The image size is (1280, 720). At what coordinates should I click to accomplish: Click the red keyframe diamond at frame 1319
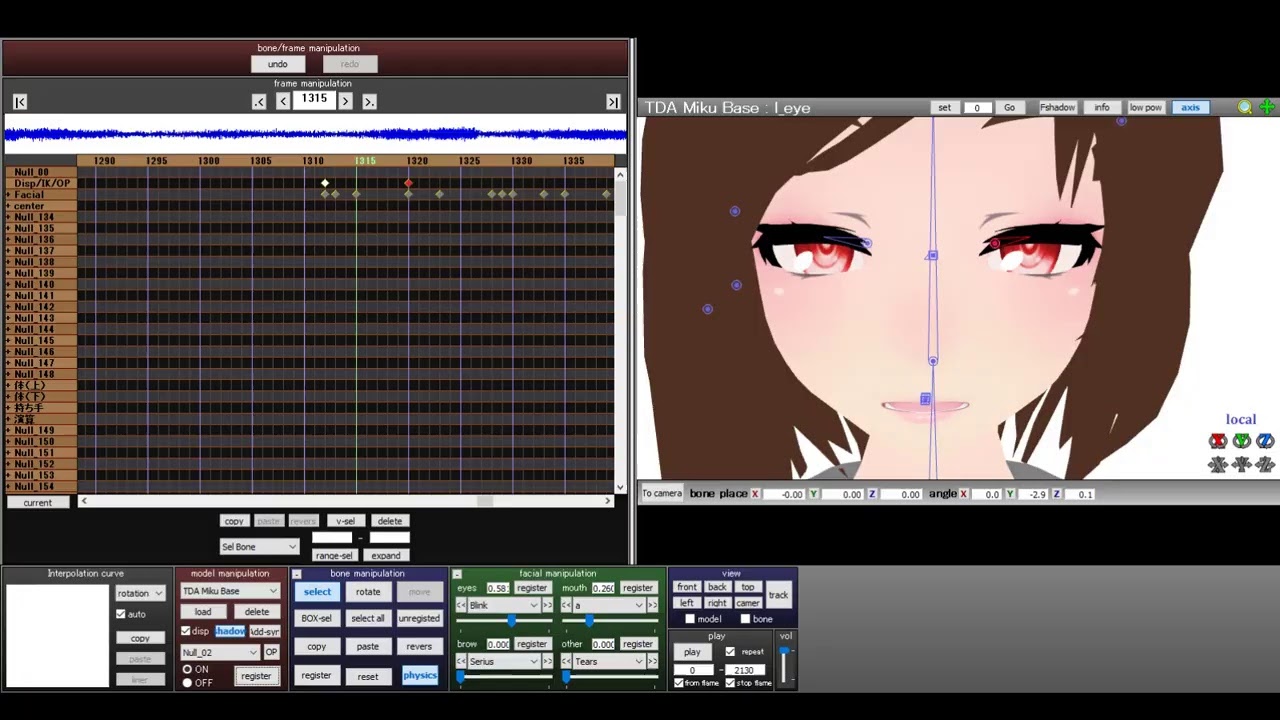point(408,183)
